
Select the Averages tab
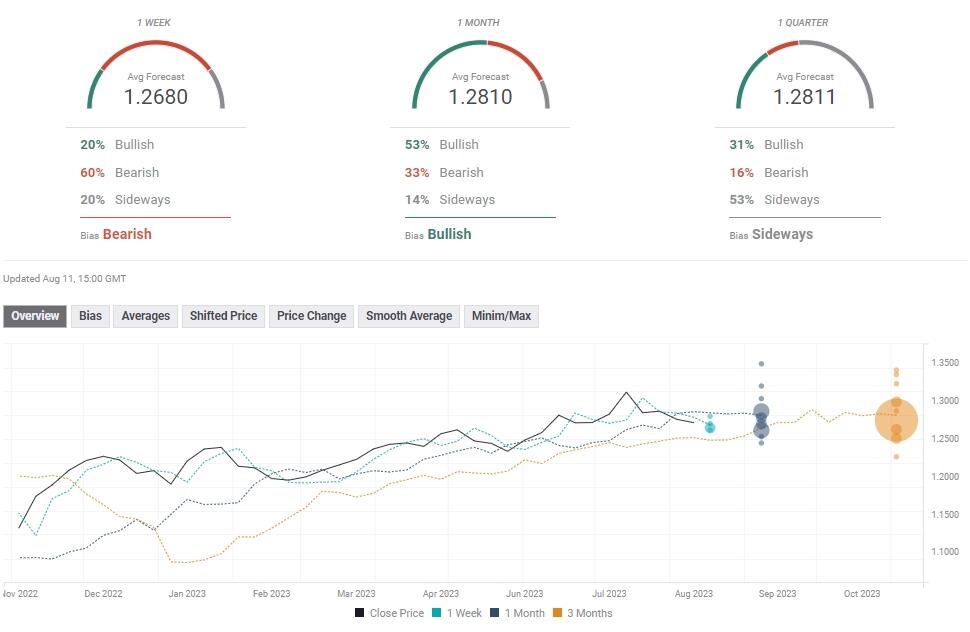click(146, 316)
